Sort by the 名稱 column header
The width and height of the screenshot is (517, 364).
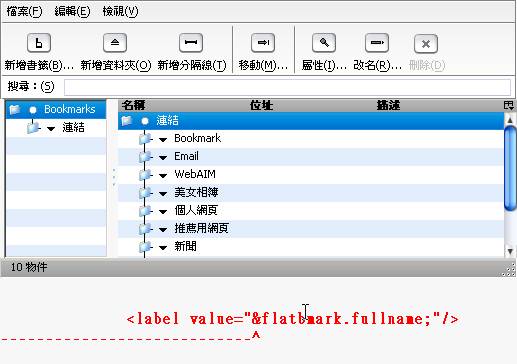(133, 105)
